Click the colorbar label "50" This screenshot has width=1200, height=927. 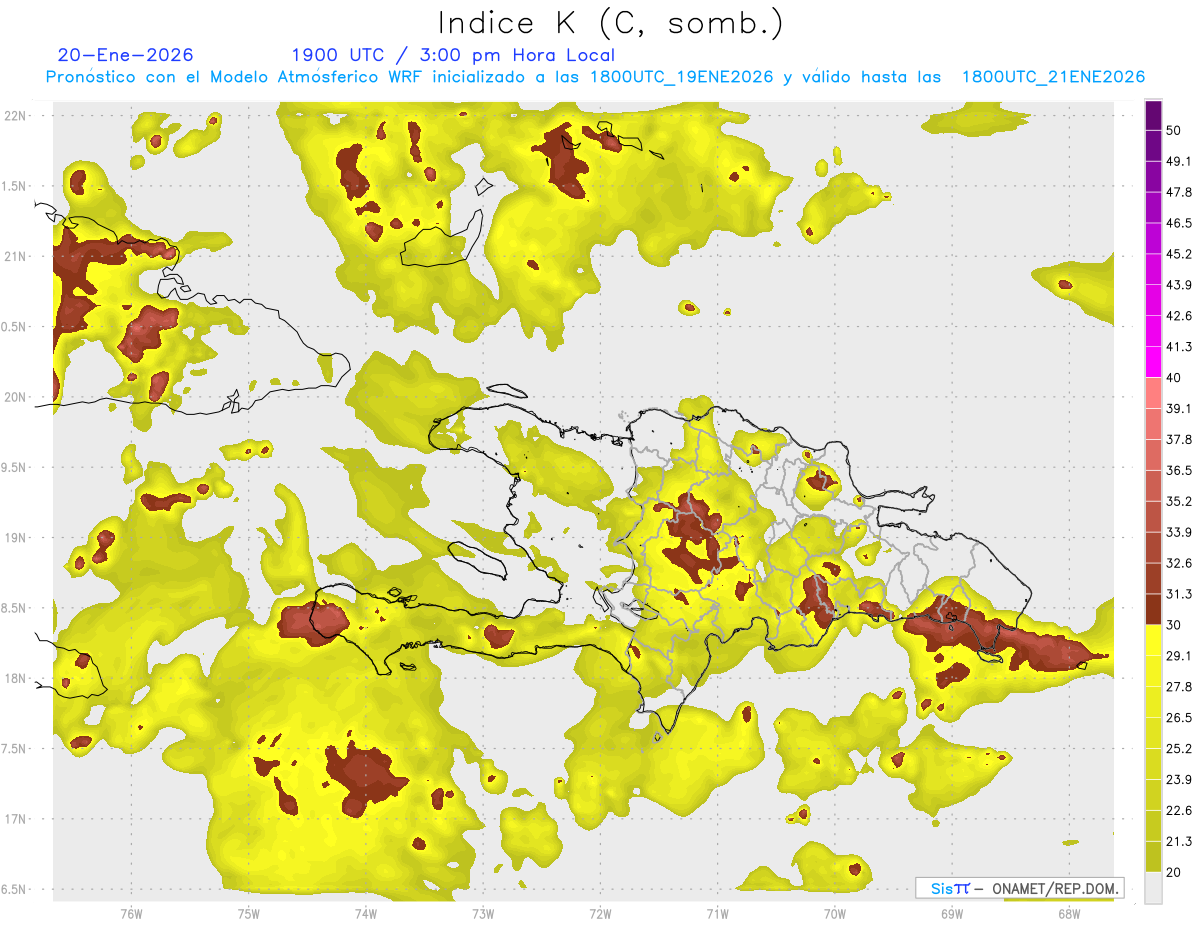(x=1174, y=131)
